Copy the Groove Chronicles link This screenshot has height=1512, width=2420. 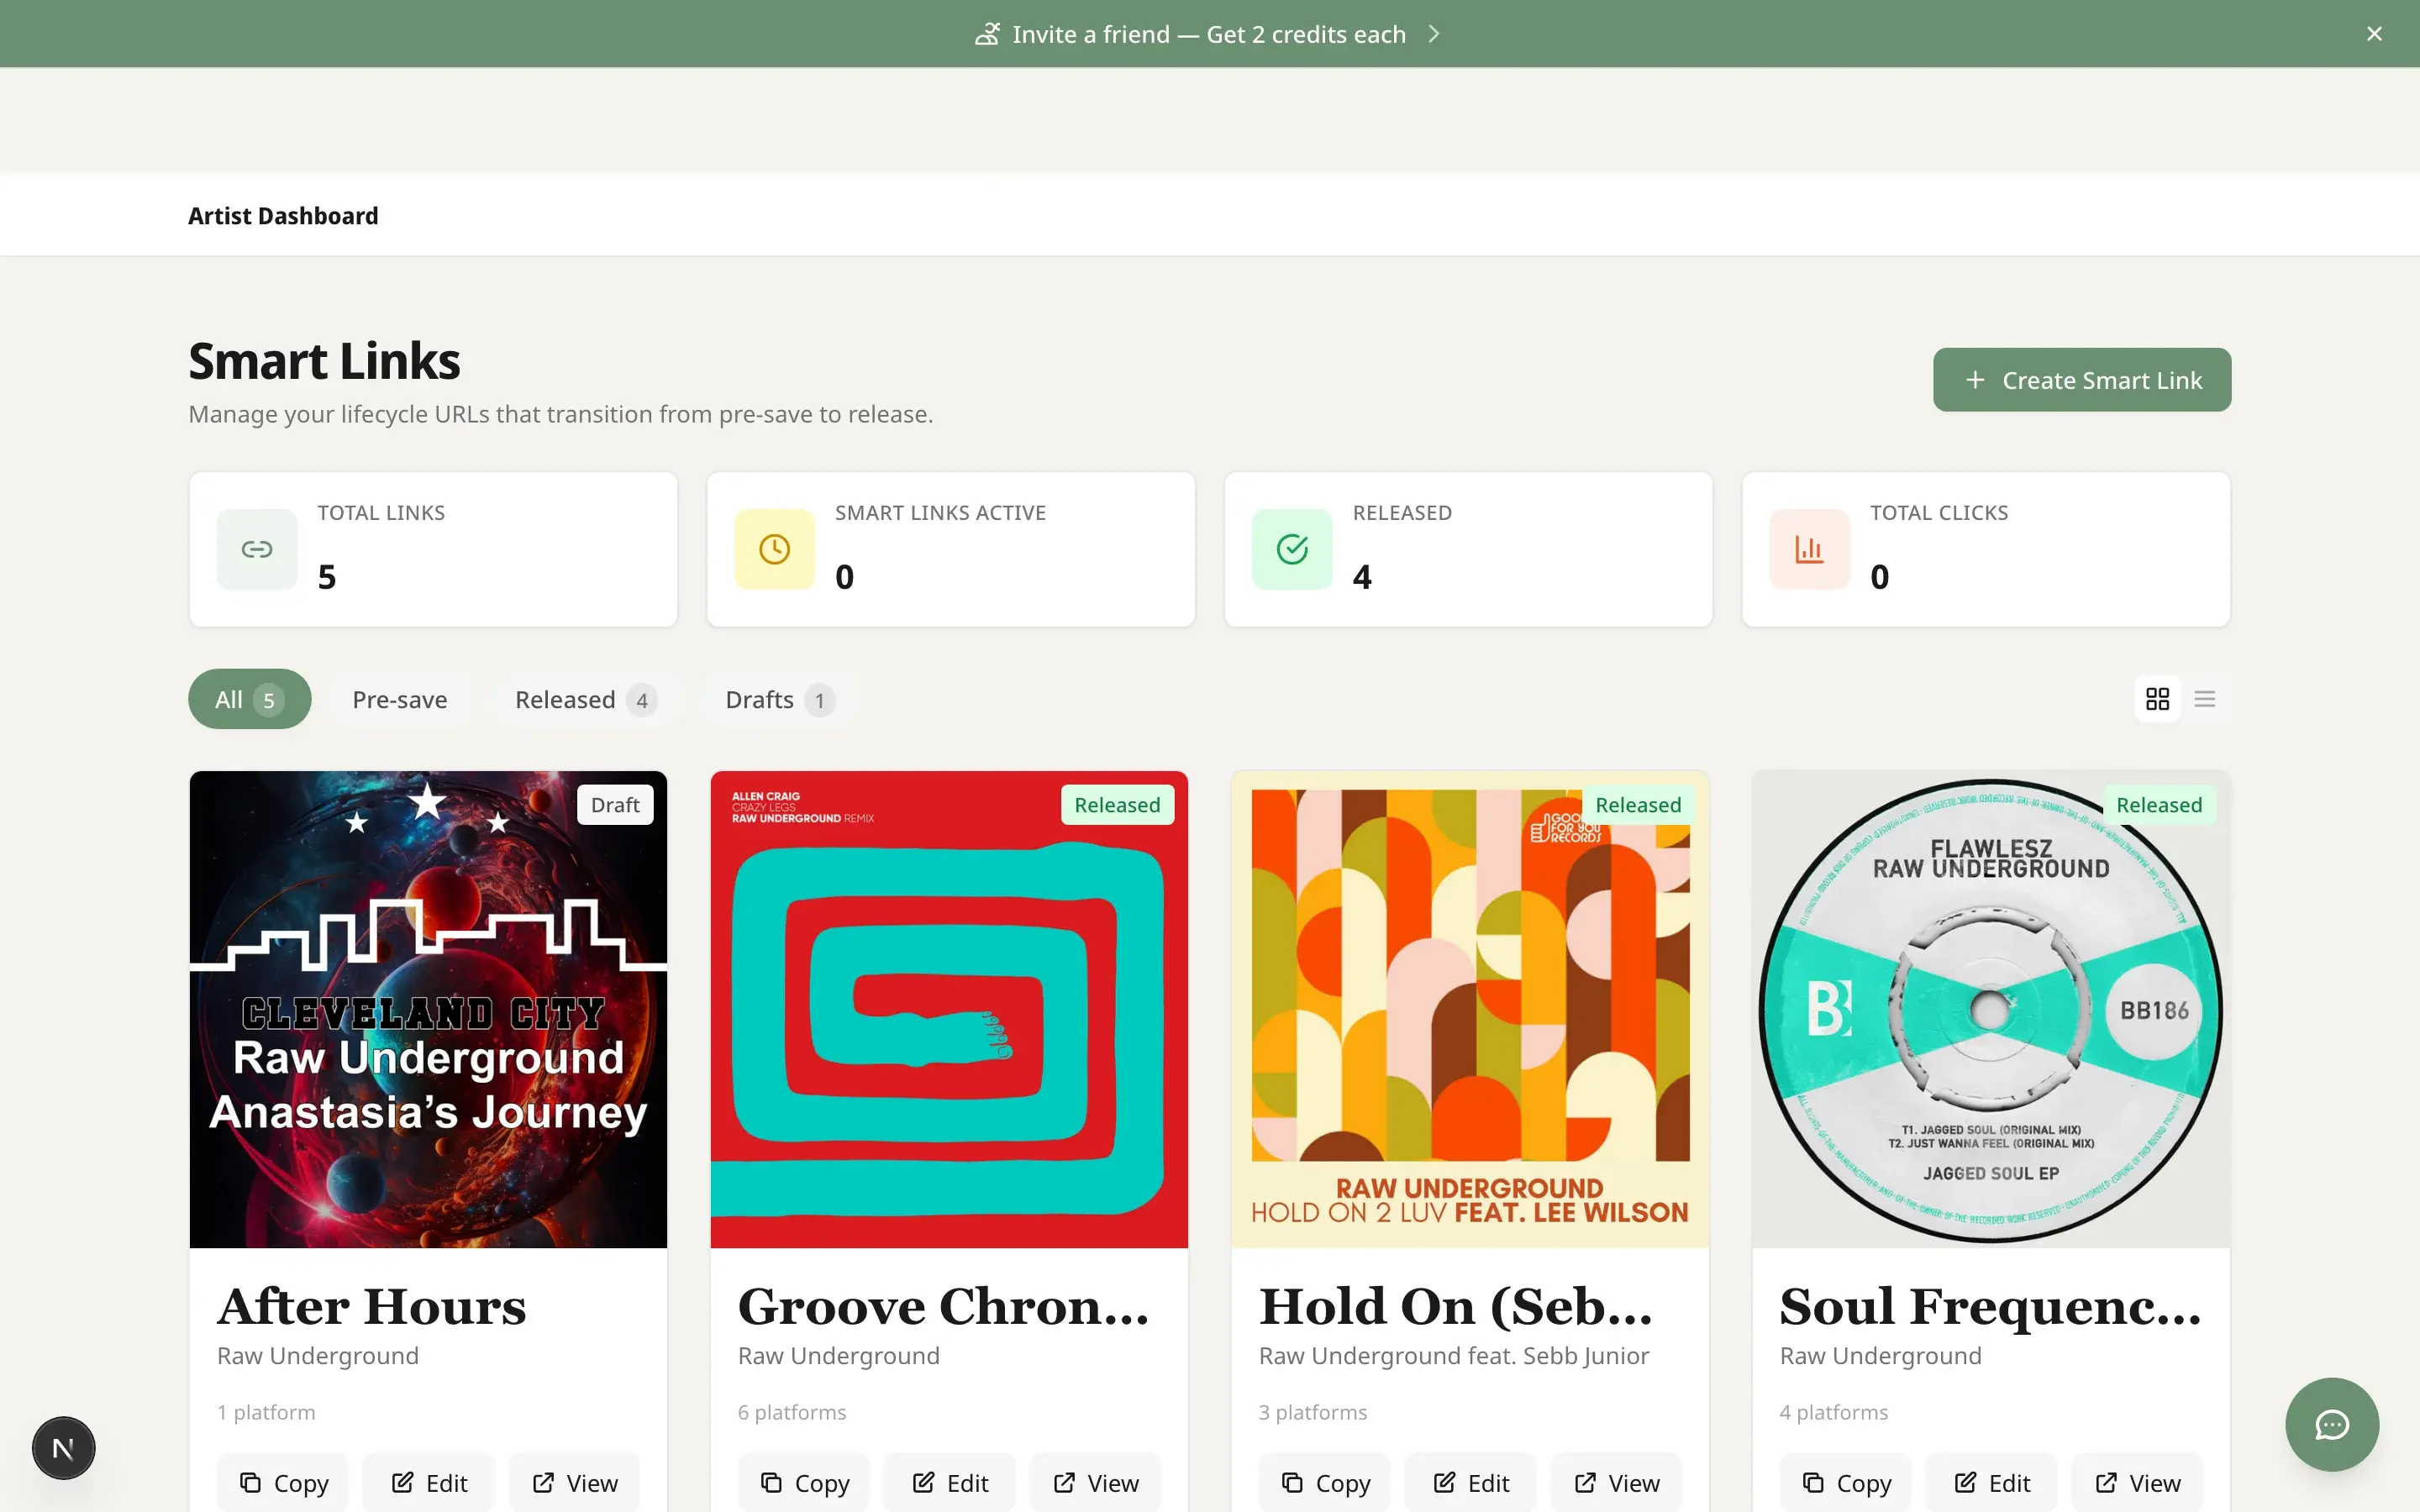[x=803, y=1482]
